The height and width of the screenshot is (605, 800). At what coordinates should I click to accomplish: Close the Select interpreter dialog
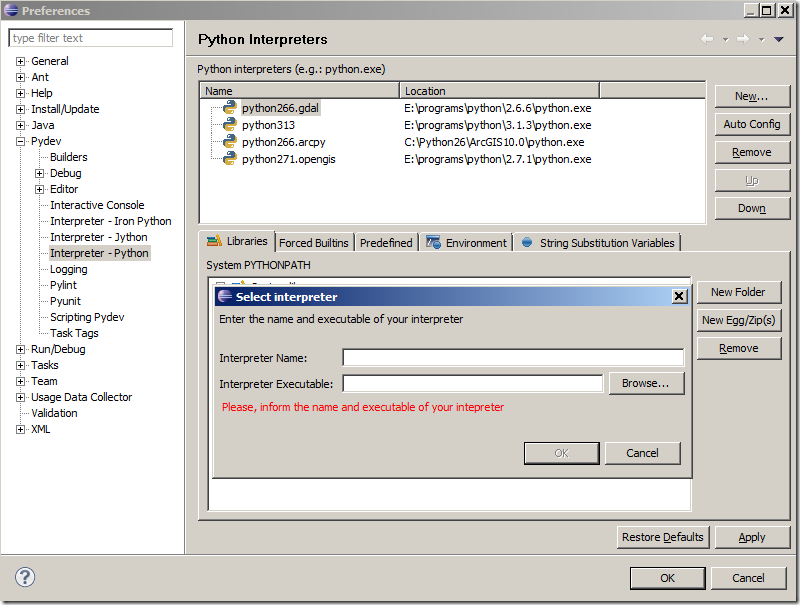[x=679, y=296]
